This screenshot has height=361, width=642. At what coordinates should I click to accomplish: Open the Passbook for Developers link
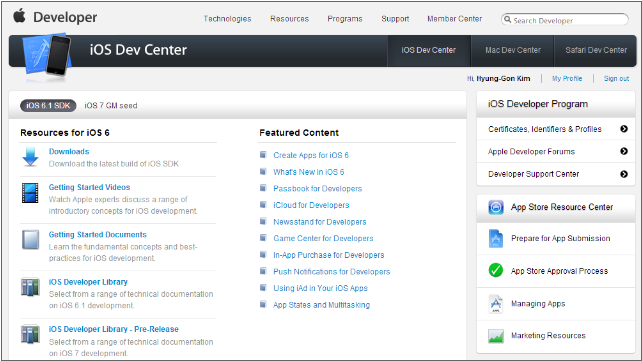pos(318,189)
